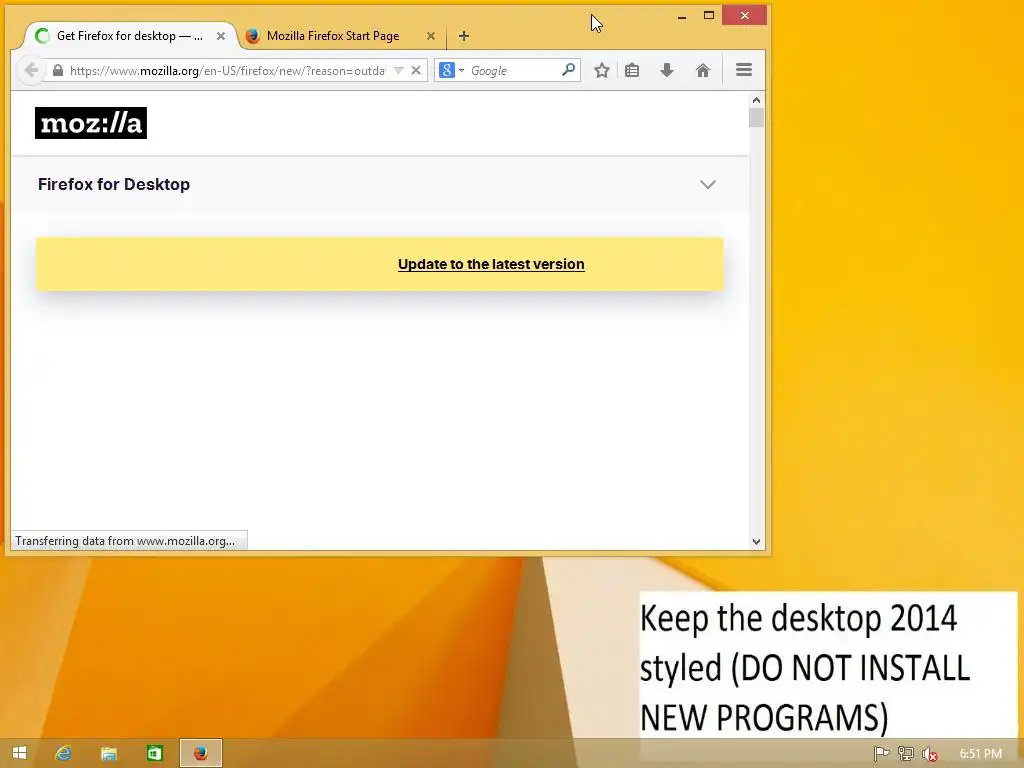The image size is (1024, 768).
Task: Click the Firefox taskbar button
Action: coord(200,753)
